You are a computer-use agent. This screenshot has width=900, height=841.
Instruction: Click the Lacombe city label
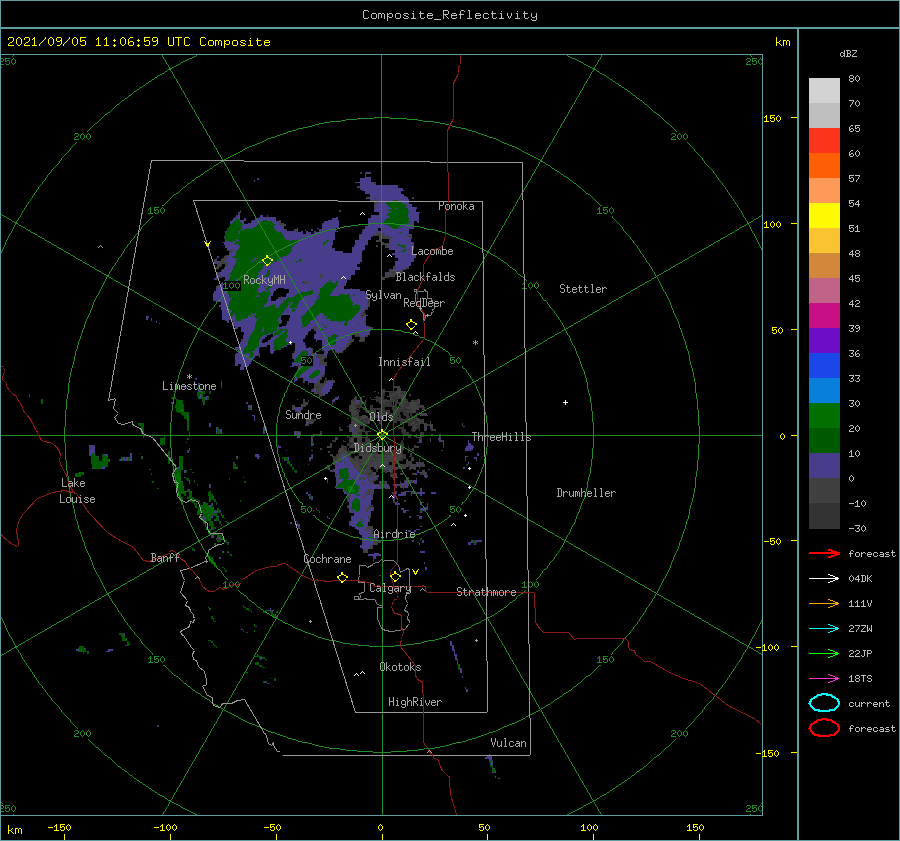click(x=432, y=251)
